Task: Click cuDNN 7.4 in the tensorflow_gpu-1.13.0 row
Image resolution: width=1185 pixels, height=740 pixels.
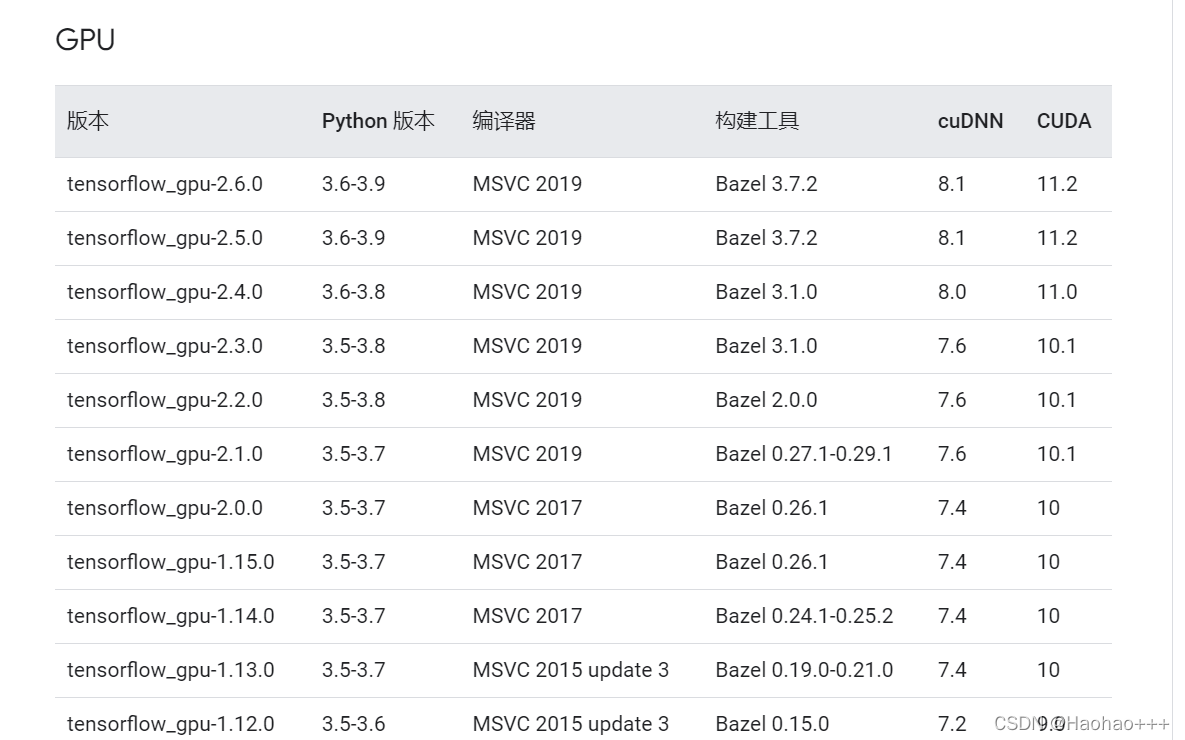Action: point(952,670)
